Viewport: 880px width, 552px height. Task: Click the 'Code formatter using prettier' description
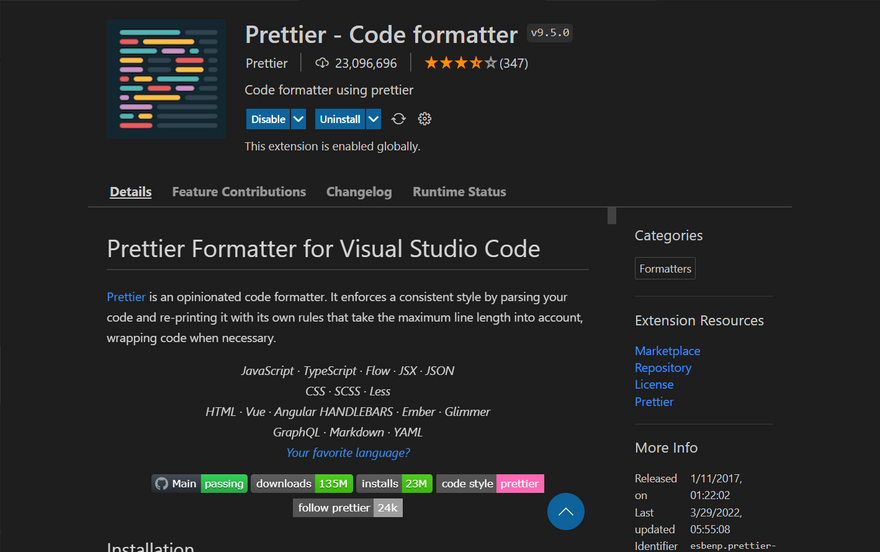coord(329,90)
